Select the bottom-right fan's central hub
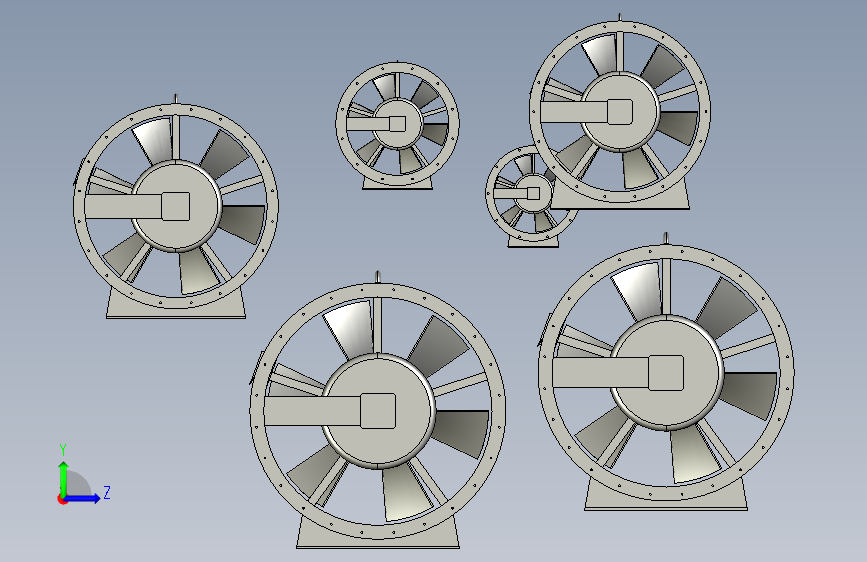Screen dimensions: 867x562 click(666, 373)
